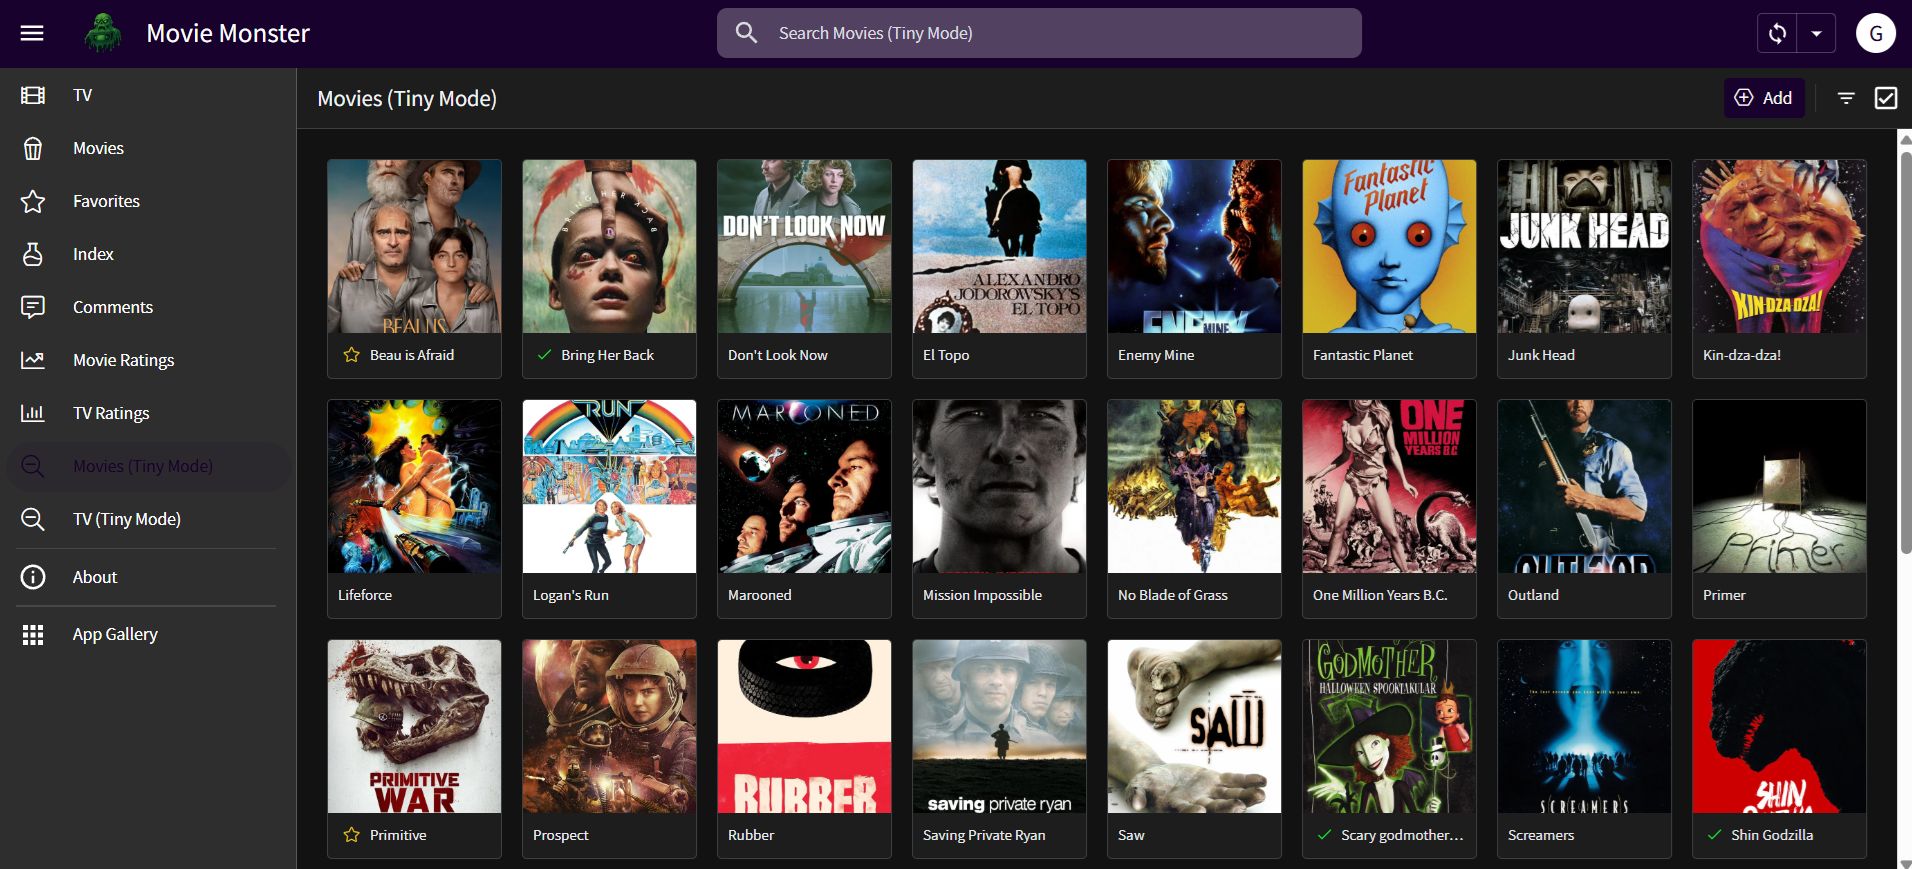Select the Primer poster
The height and width of the screenshot is (869, 1912).
[x=1779, y=487]
